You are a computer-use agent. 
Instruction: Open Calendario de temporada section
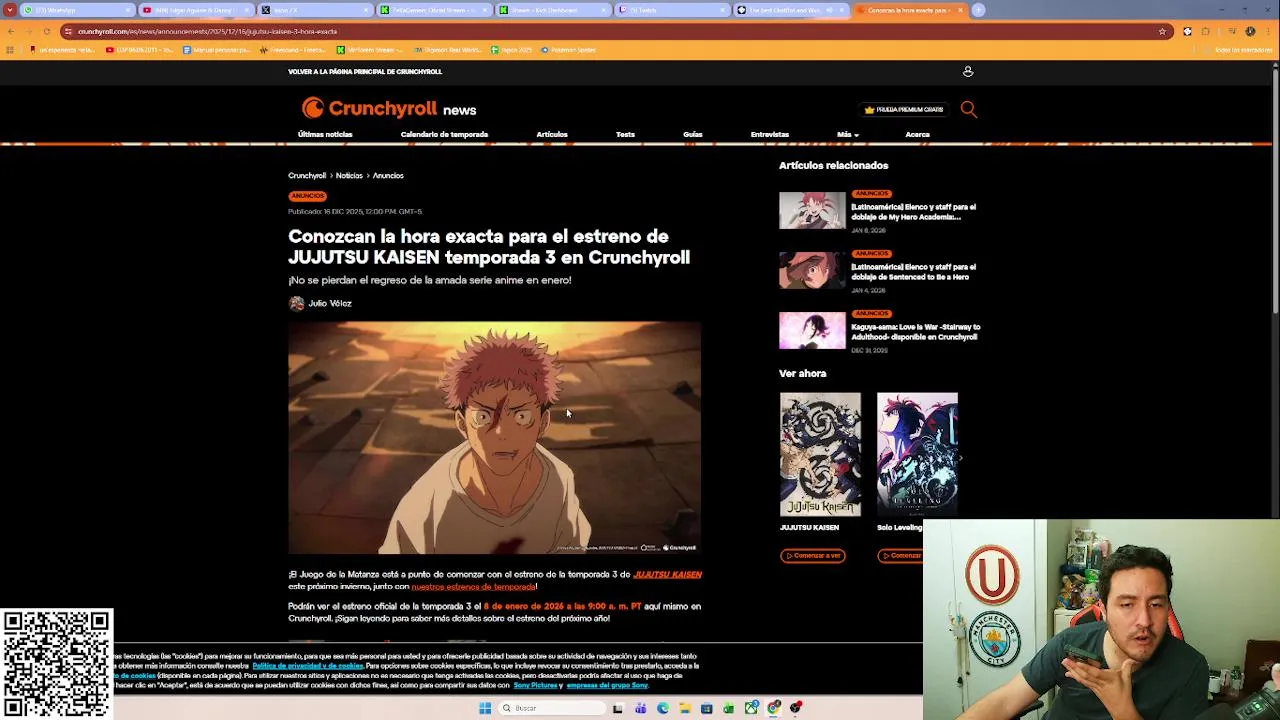tap(444, 134)
